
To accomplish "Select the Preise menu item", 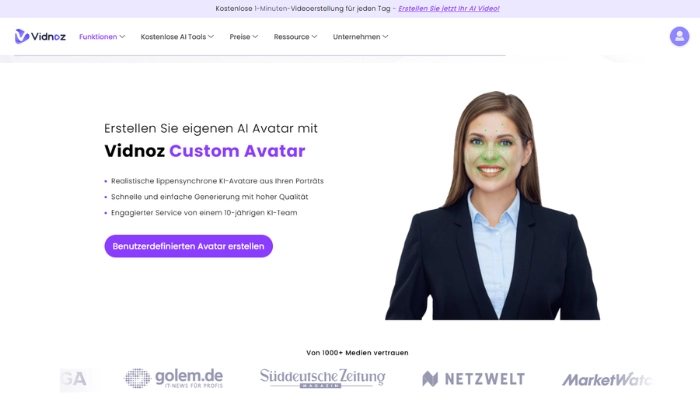I will (240, 37).
